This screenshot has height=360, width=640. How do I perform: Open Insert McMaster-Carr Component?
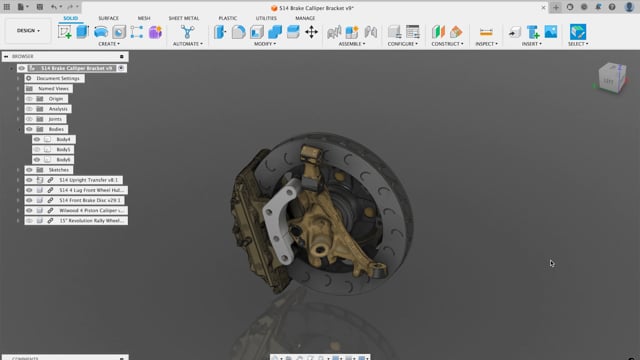(533, 32)
